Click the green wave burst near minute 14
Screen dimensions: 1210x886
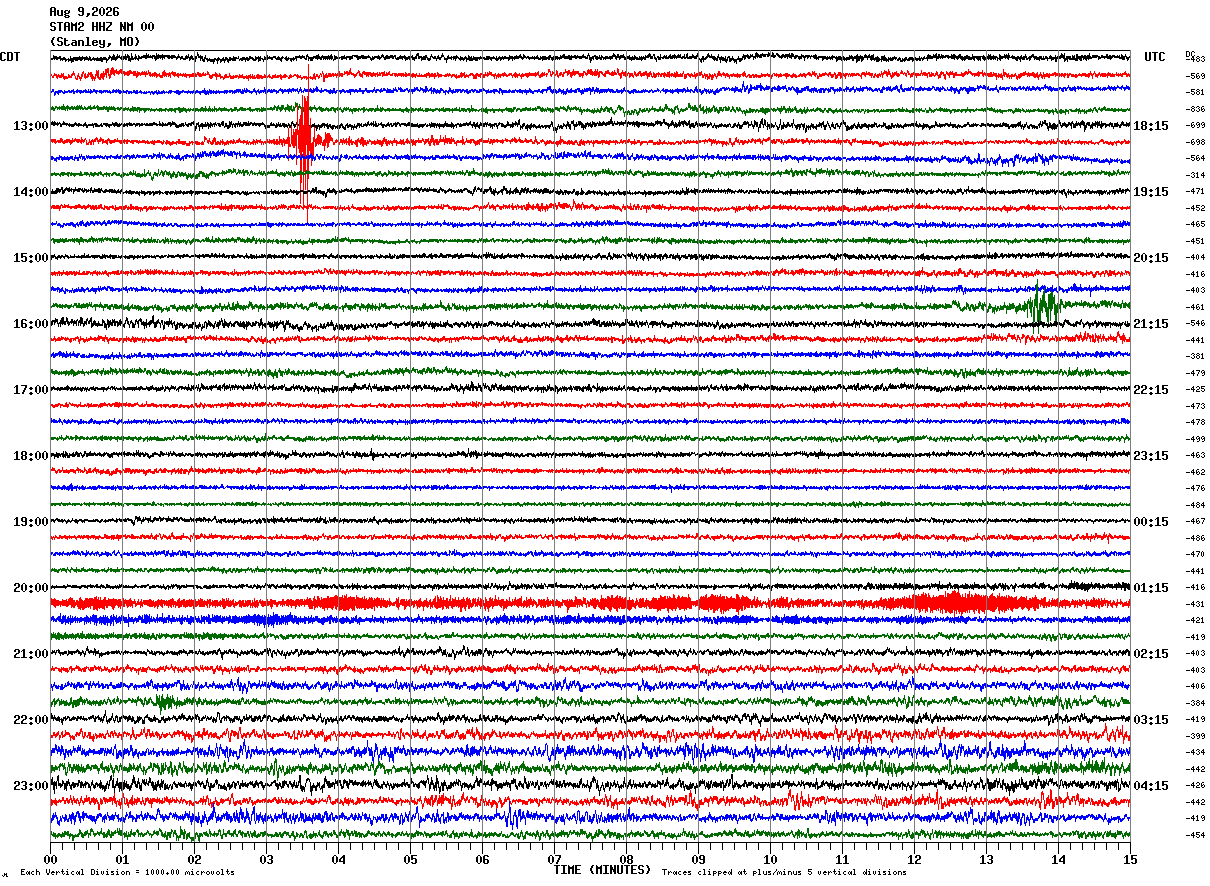click(1043, 305)
